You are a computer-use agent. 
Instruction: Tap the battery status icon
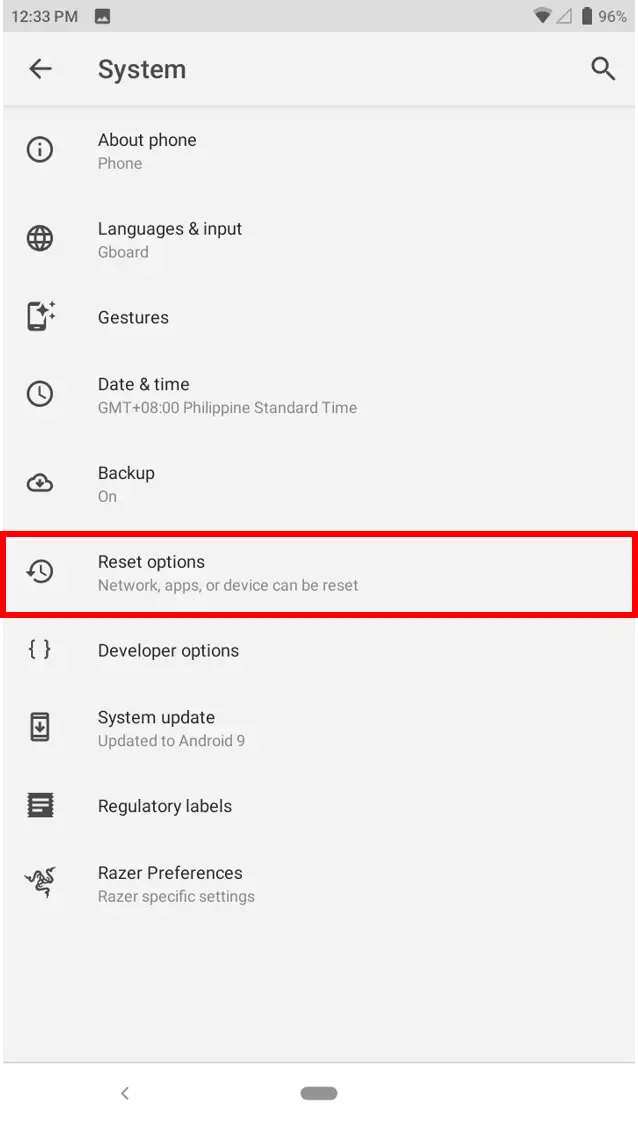(x=587, y=16)
